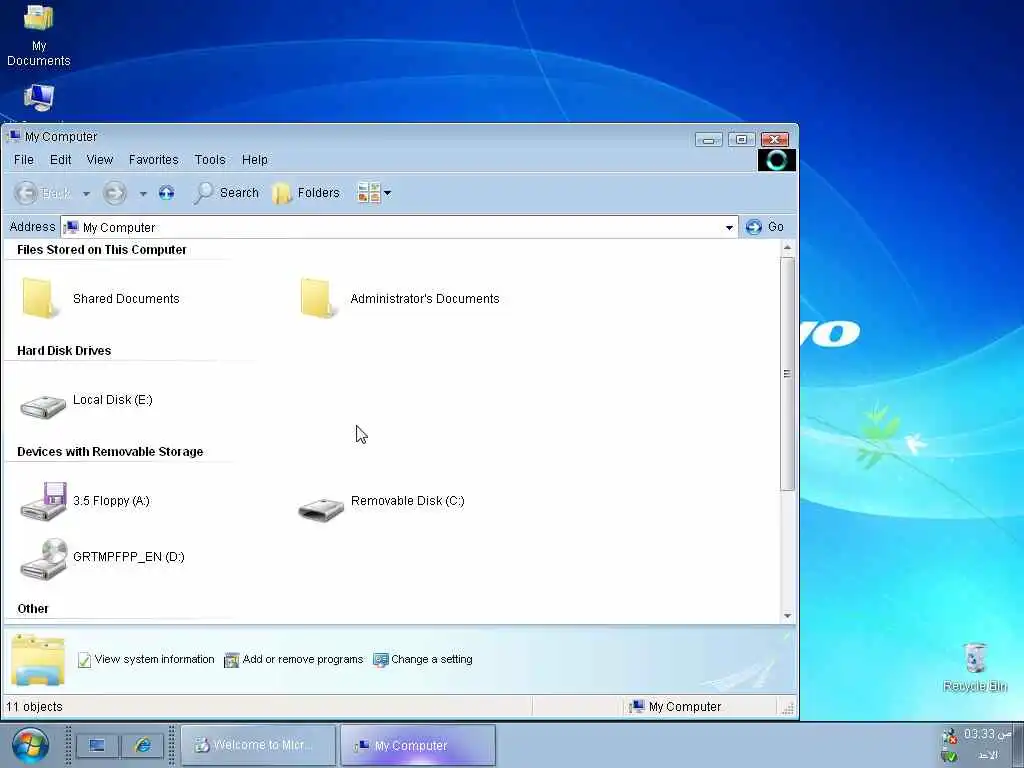This screenshot has height=768, width=1024.
Task: Click the View system information icon
Action: pyautogui.click(x=84, y=660)
